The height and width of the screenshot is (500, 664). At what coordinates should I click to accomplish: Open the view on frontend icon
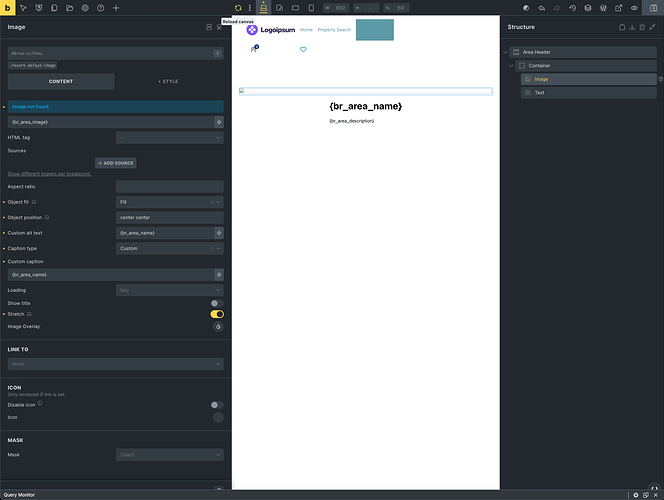point(619,8)
